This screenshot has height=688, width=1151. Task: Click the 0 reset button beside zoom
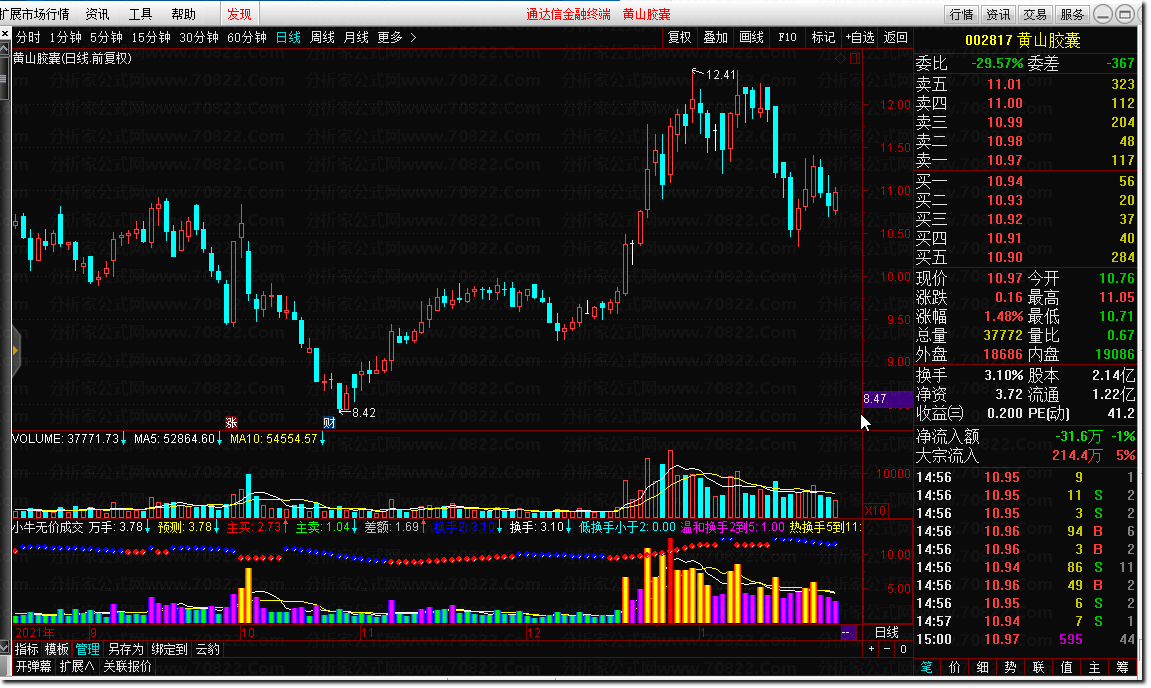pos(904,649)
